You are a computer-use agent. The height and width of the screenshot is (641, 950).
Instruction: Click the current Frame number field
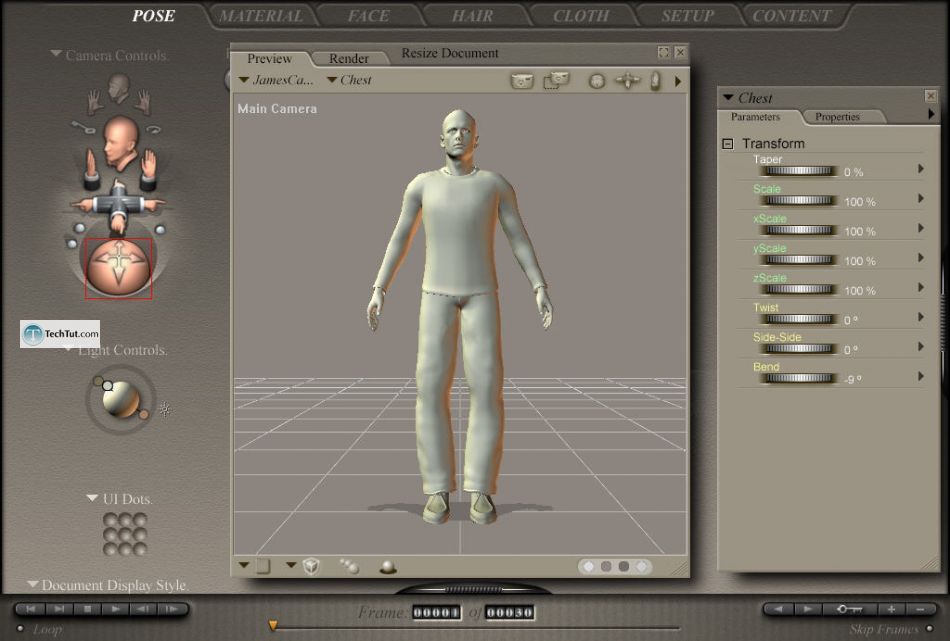435,612
